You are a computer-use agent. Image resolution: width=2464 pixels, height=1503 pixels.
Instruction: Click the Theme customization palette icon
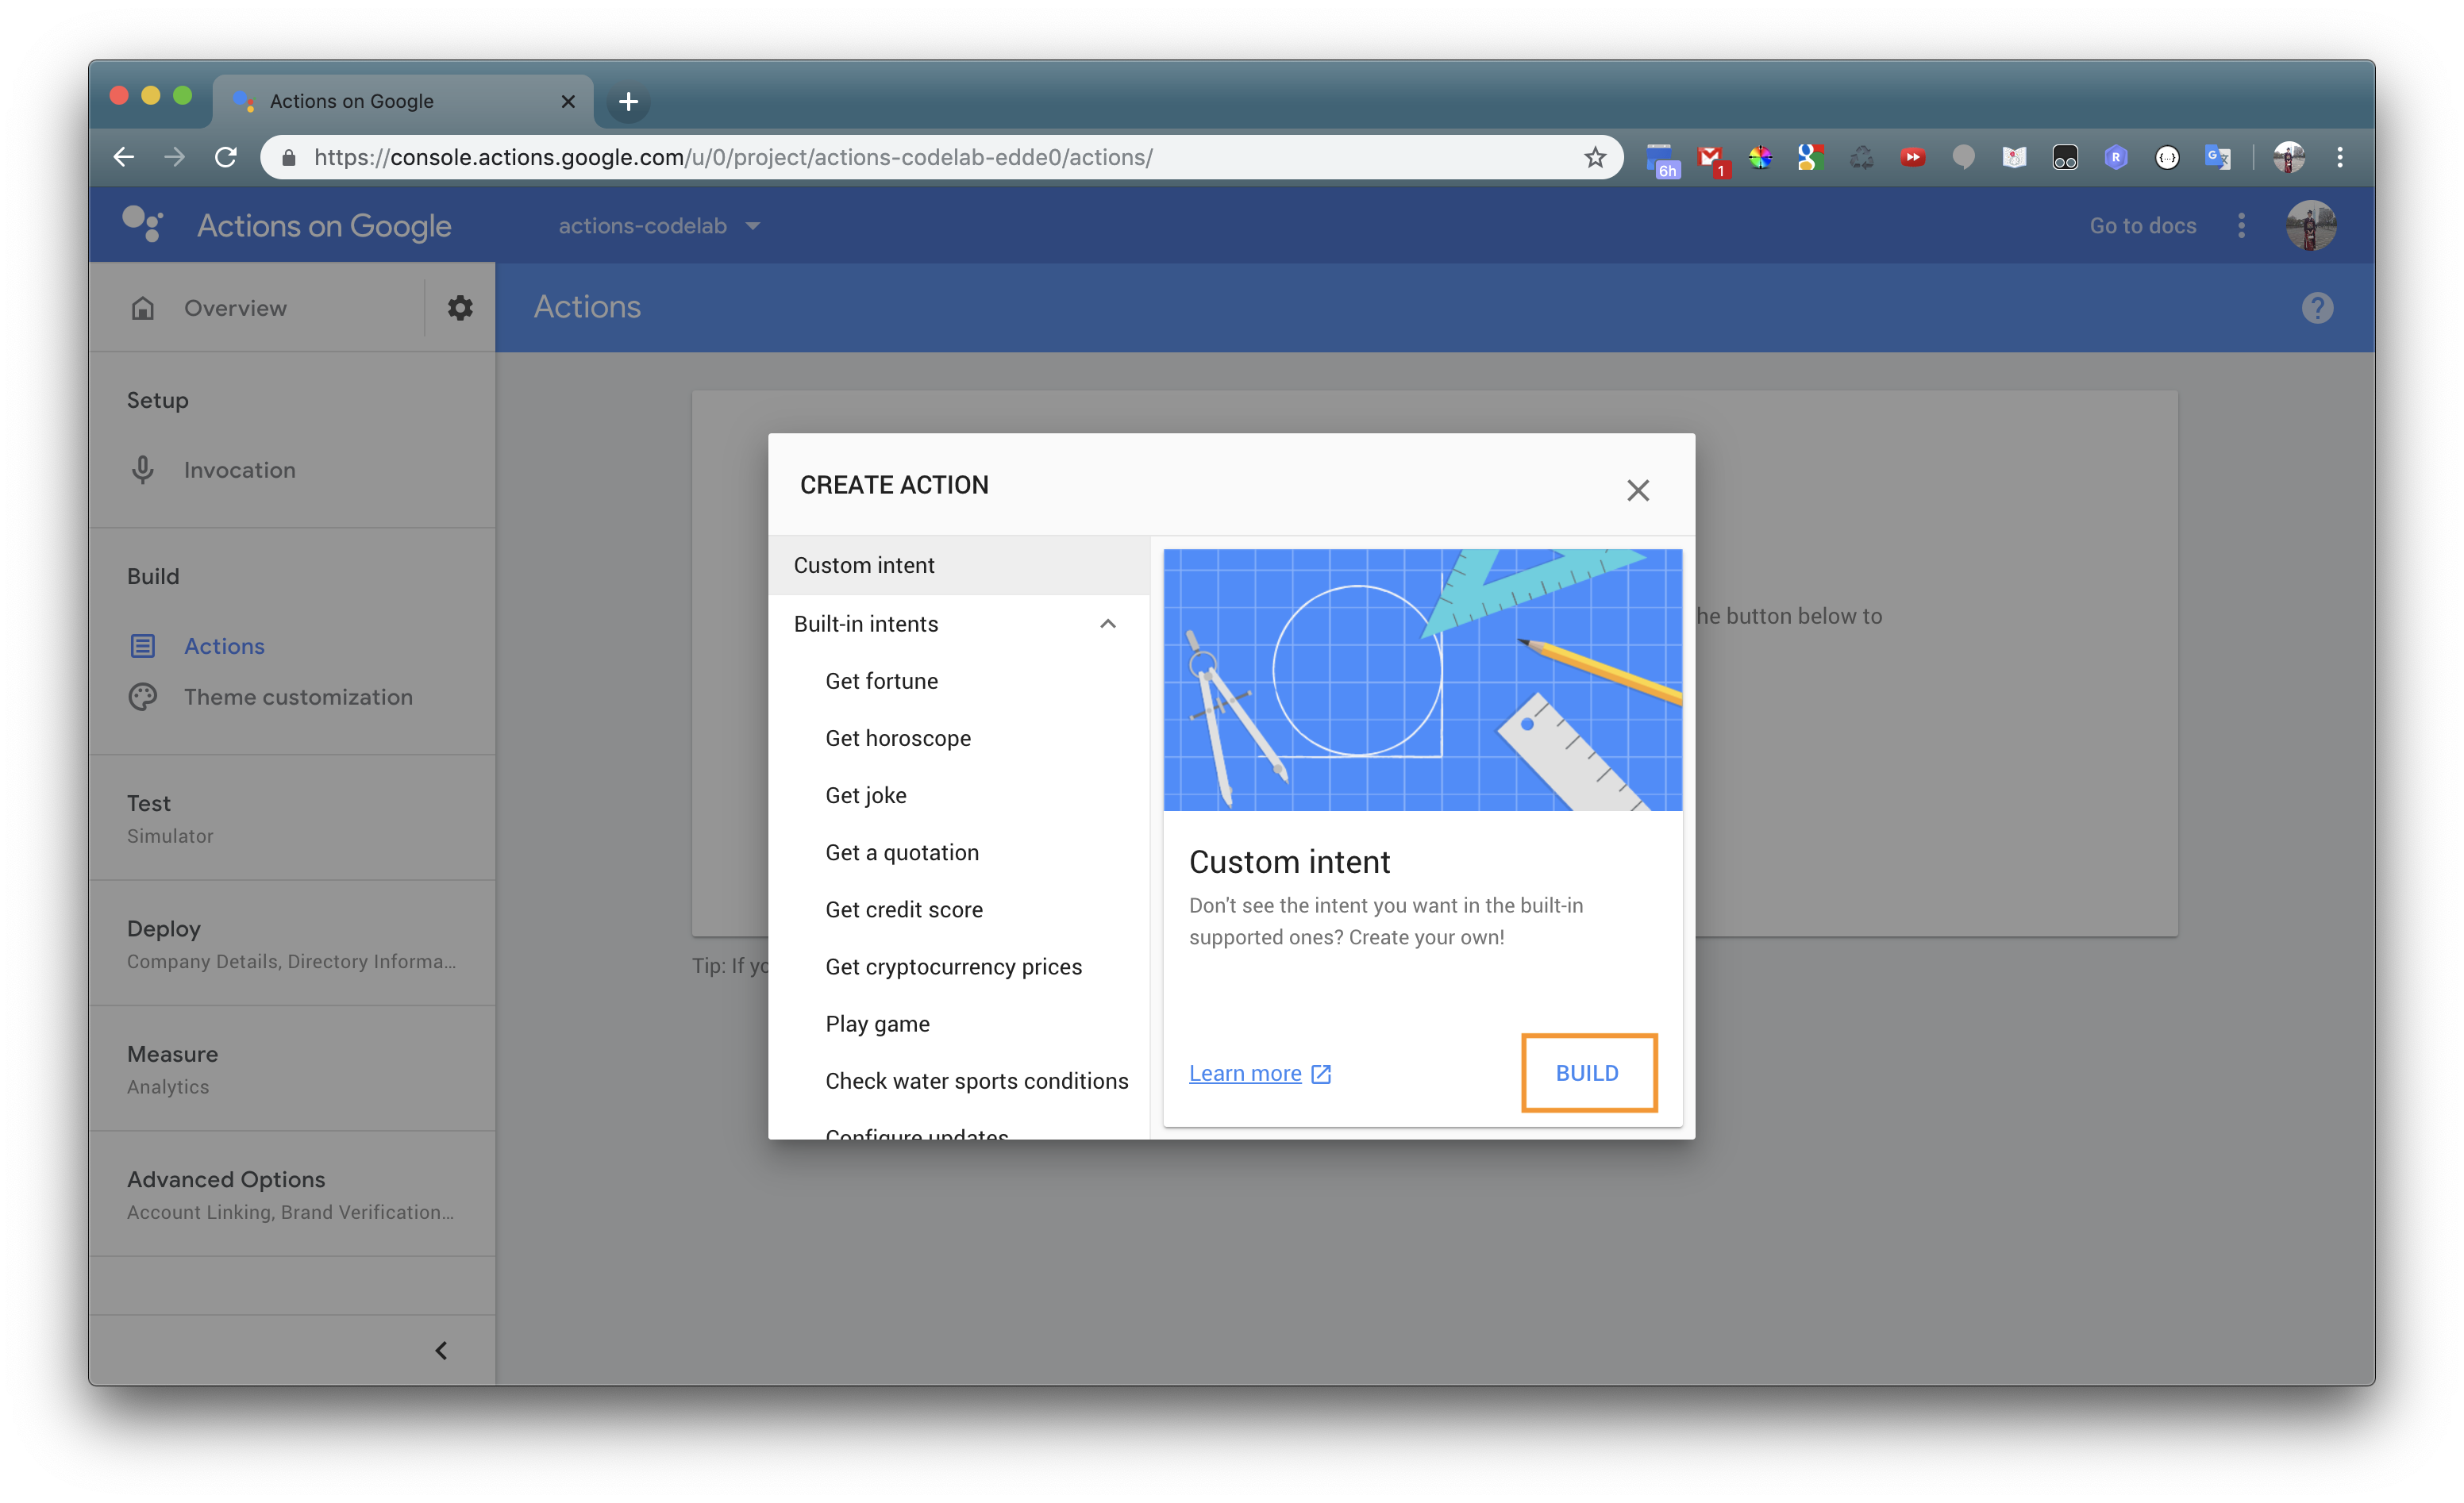coord(143,697)
